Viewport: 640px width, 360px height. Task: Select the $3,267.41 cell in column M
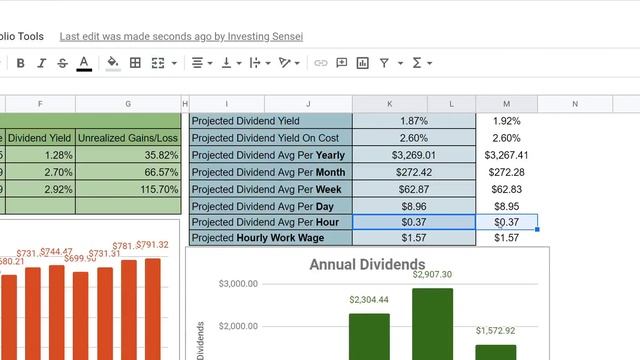point(507,155)
